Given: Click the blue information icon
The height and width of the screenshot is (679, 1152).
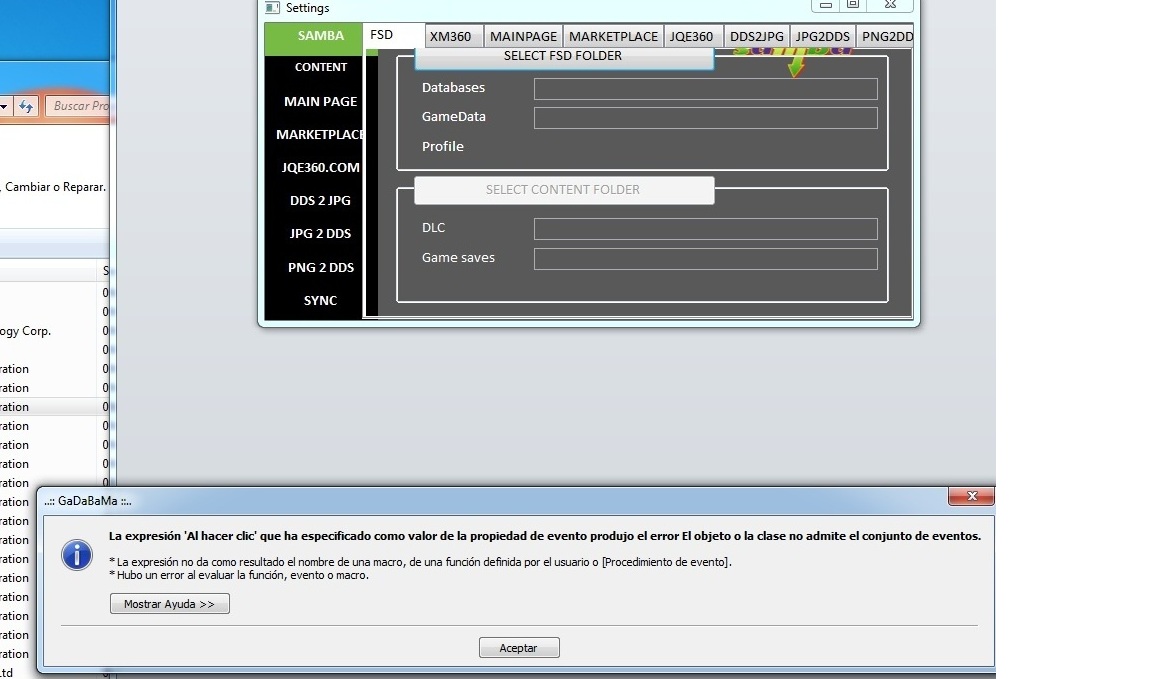Looking at the screenshot, I should point(77,555).
